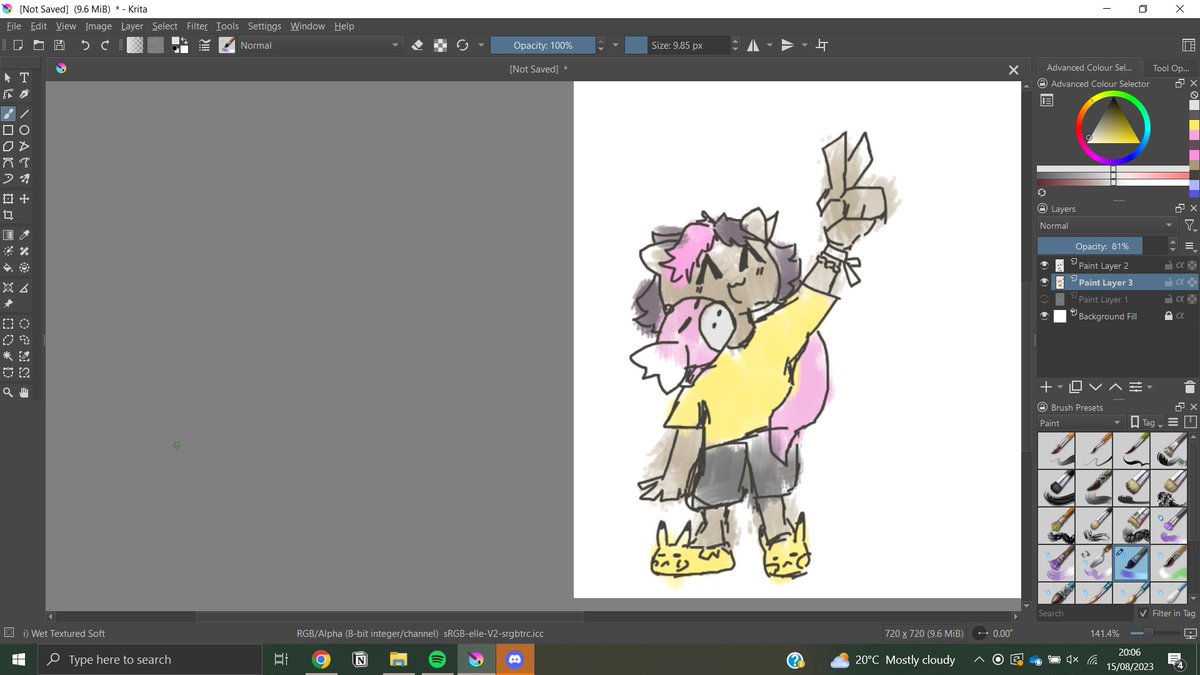Image resolution: width=1200 pixels, height=675 pixels.
Task: Select the Contiguous Selection magic wand tool
Action: click(x=8, y=357)
